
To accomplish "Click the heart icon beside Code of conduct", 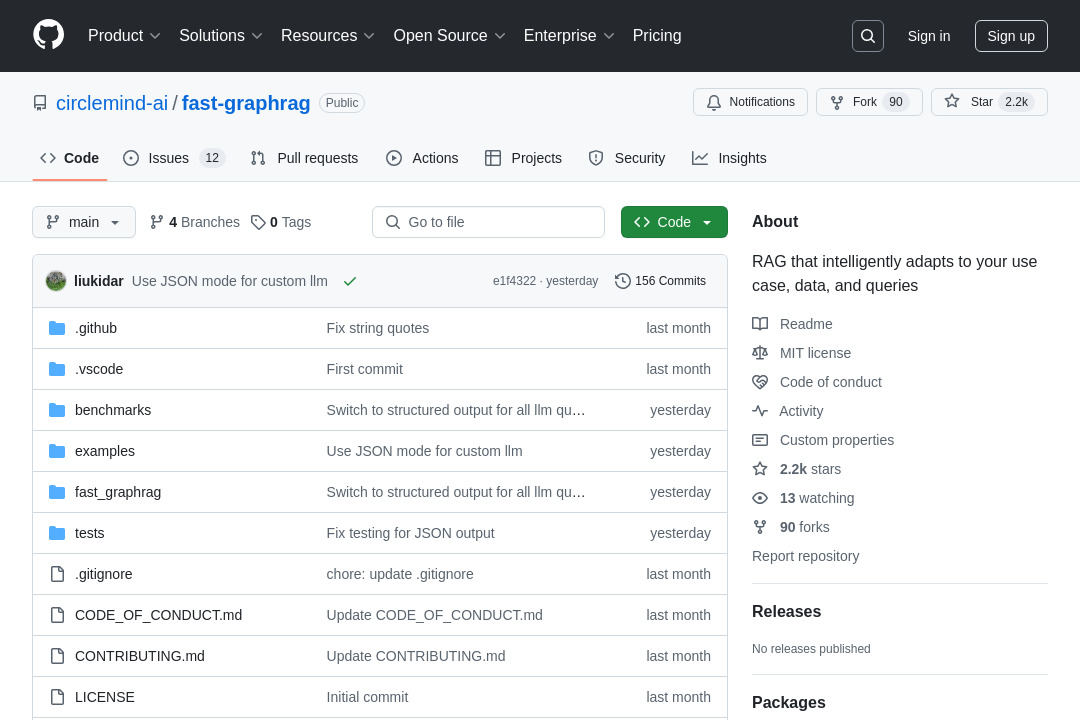I will (760, 382).
